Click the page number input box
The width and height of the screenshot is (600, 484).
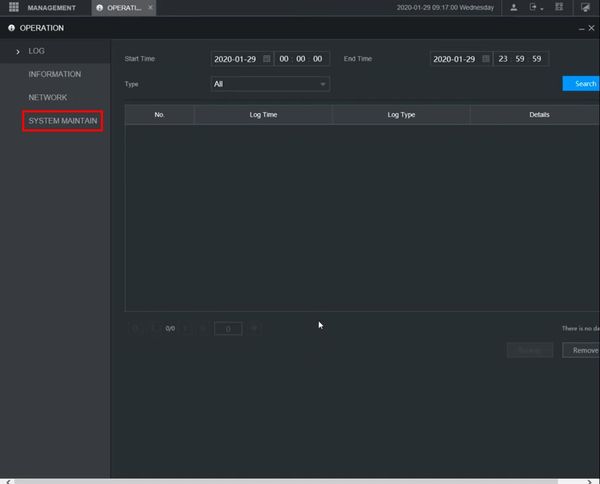pos(228,328)
